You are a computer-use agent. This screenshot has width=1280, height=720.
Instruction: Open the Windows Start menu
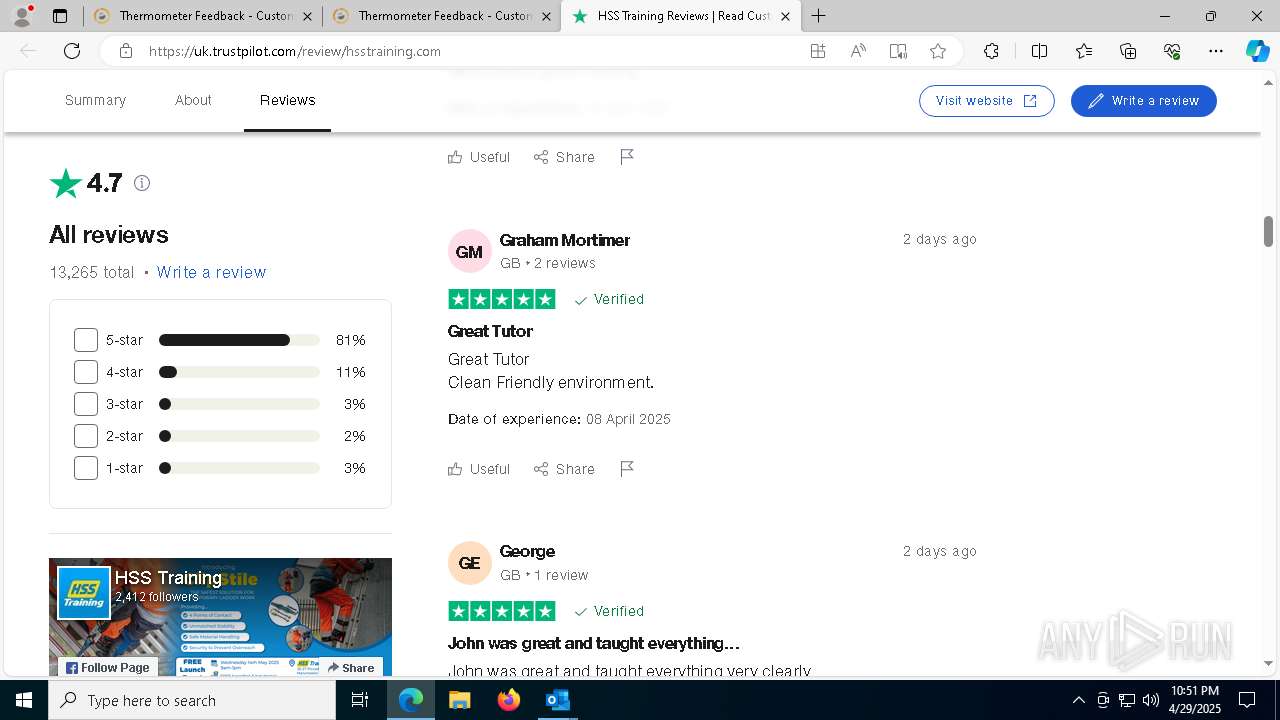[24, 700]
